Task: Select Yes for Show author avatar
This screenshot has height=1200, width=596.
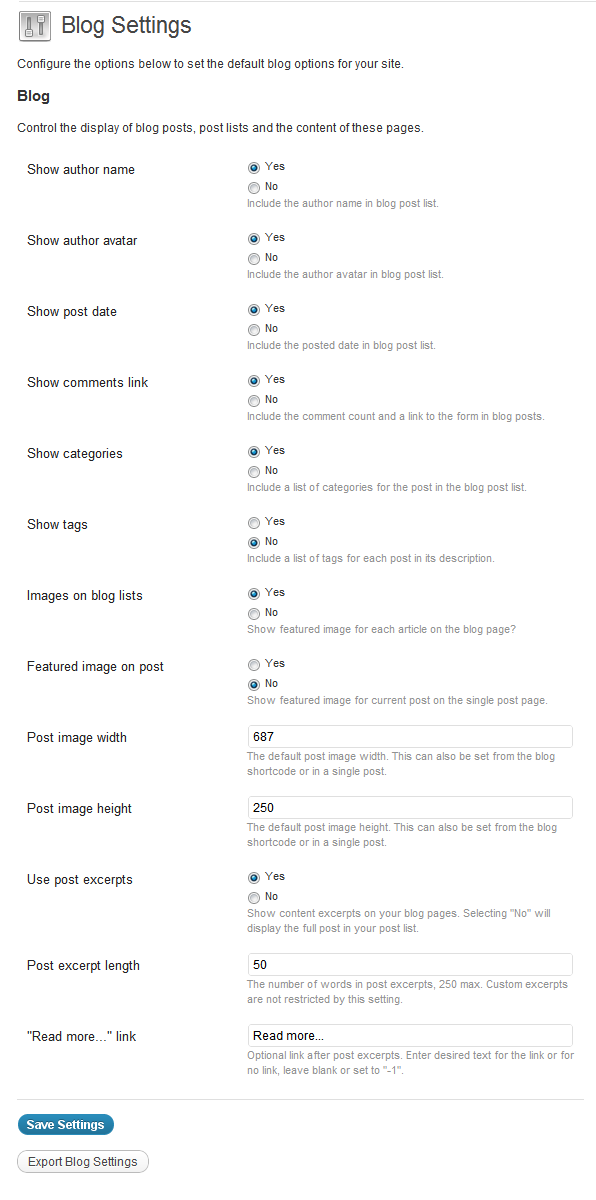Action: [x=254, y=238]
